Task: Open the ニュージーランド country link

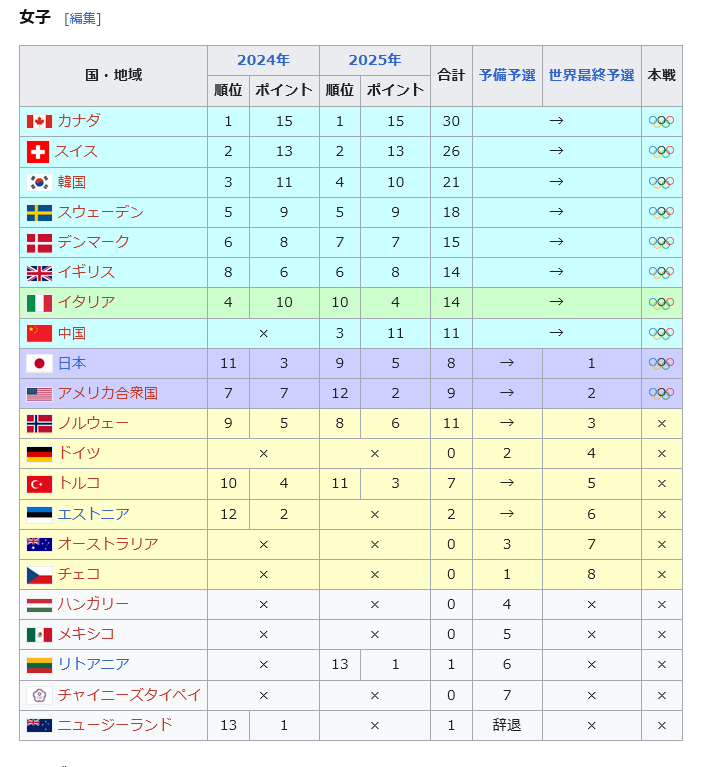Action: (x=115, y=724)
